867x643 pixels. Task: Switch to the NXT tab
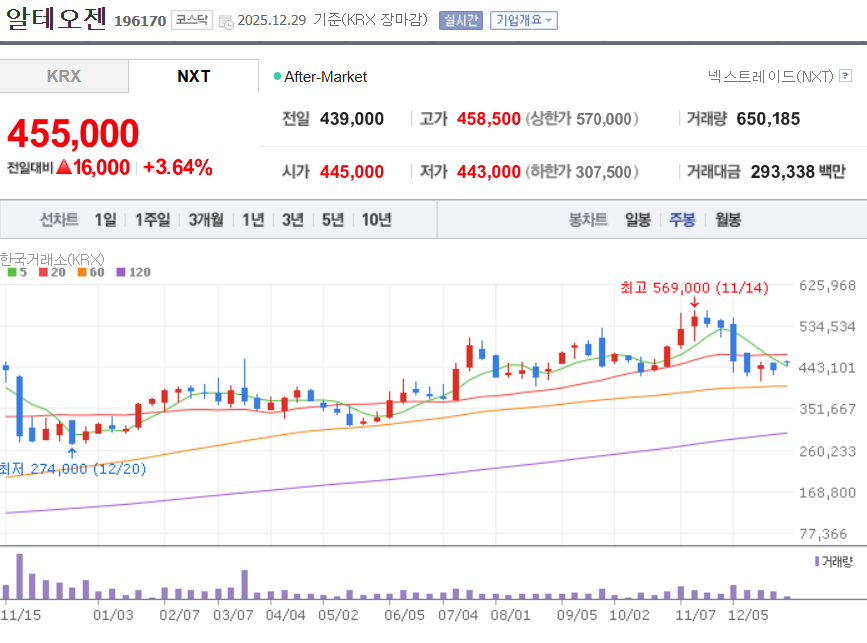click(x=194, y=76)
